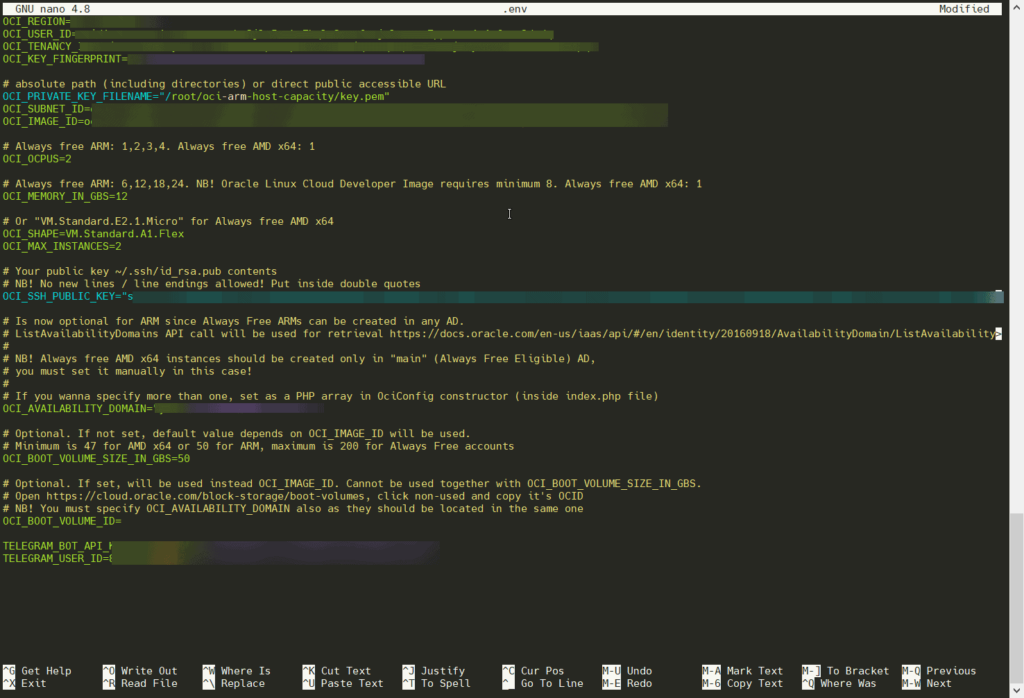The width and height of the screenshot is (1024, 698).
Task: Click the OCI_MAX_INSTANCES=2 line
Action: [x=62, y=246]
